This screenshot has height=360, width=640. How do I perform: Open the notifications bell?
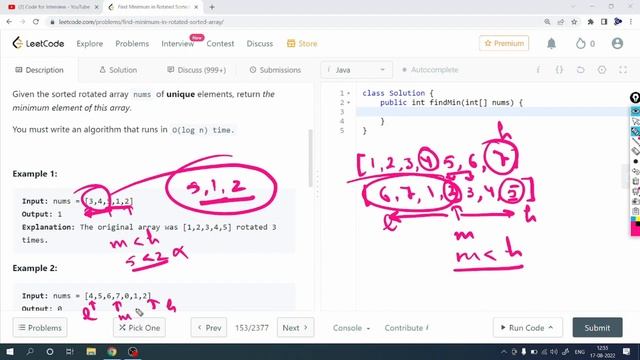click(551, 43)
